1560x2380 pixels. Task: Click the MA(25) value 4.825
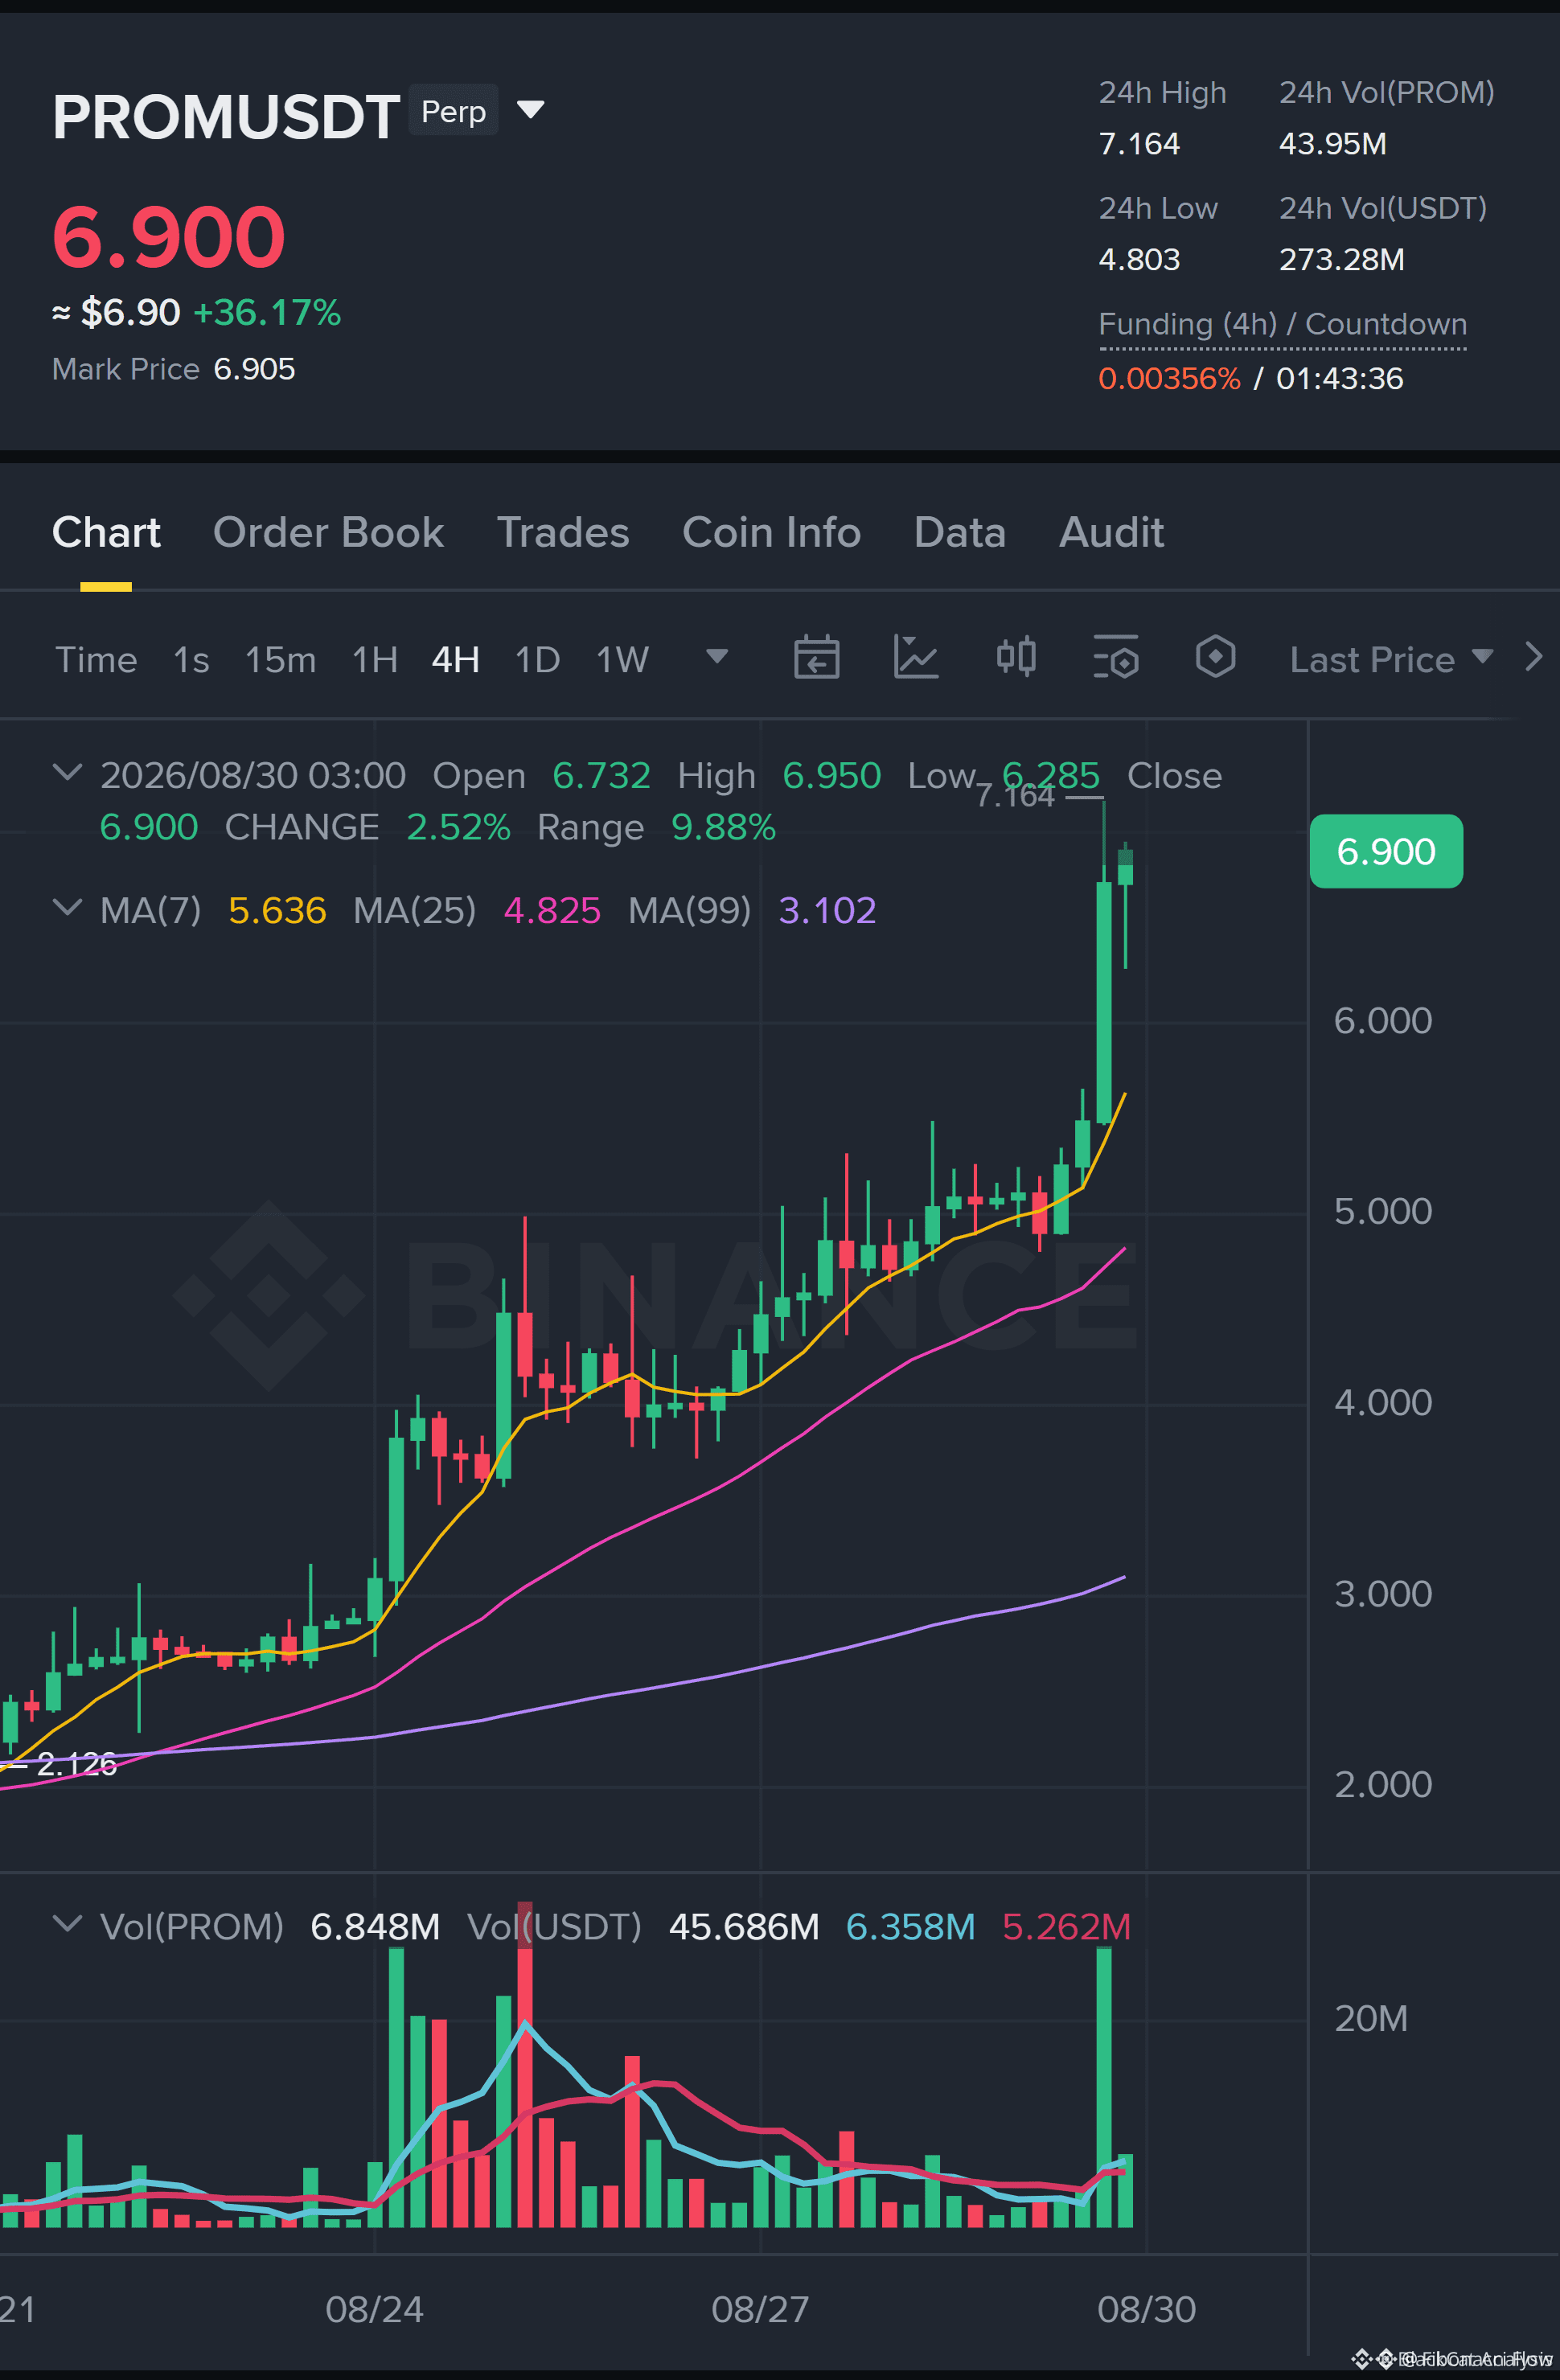[552, 910]
